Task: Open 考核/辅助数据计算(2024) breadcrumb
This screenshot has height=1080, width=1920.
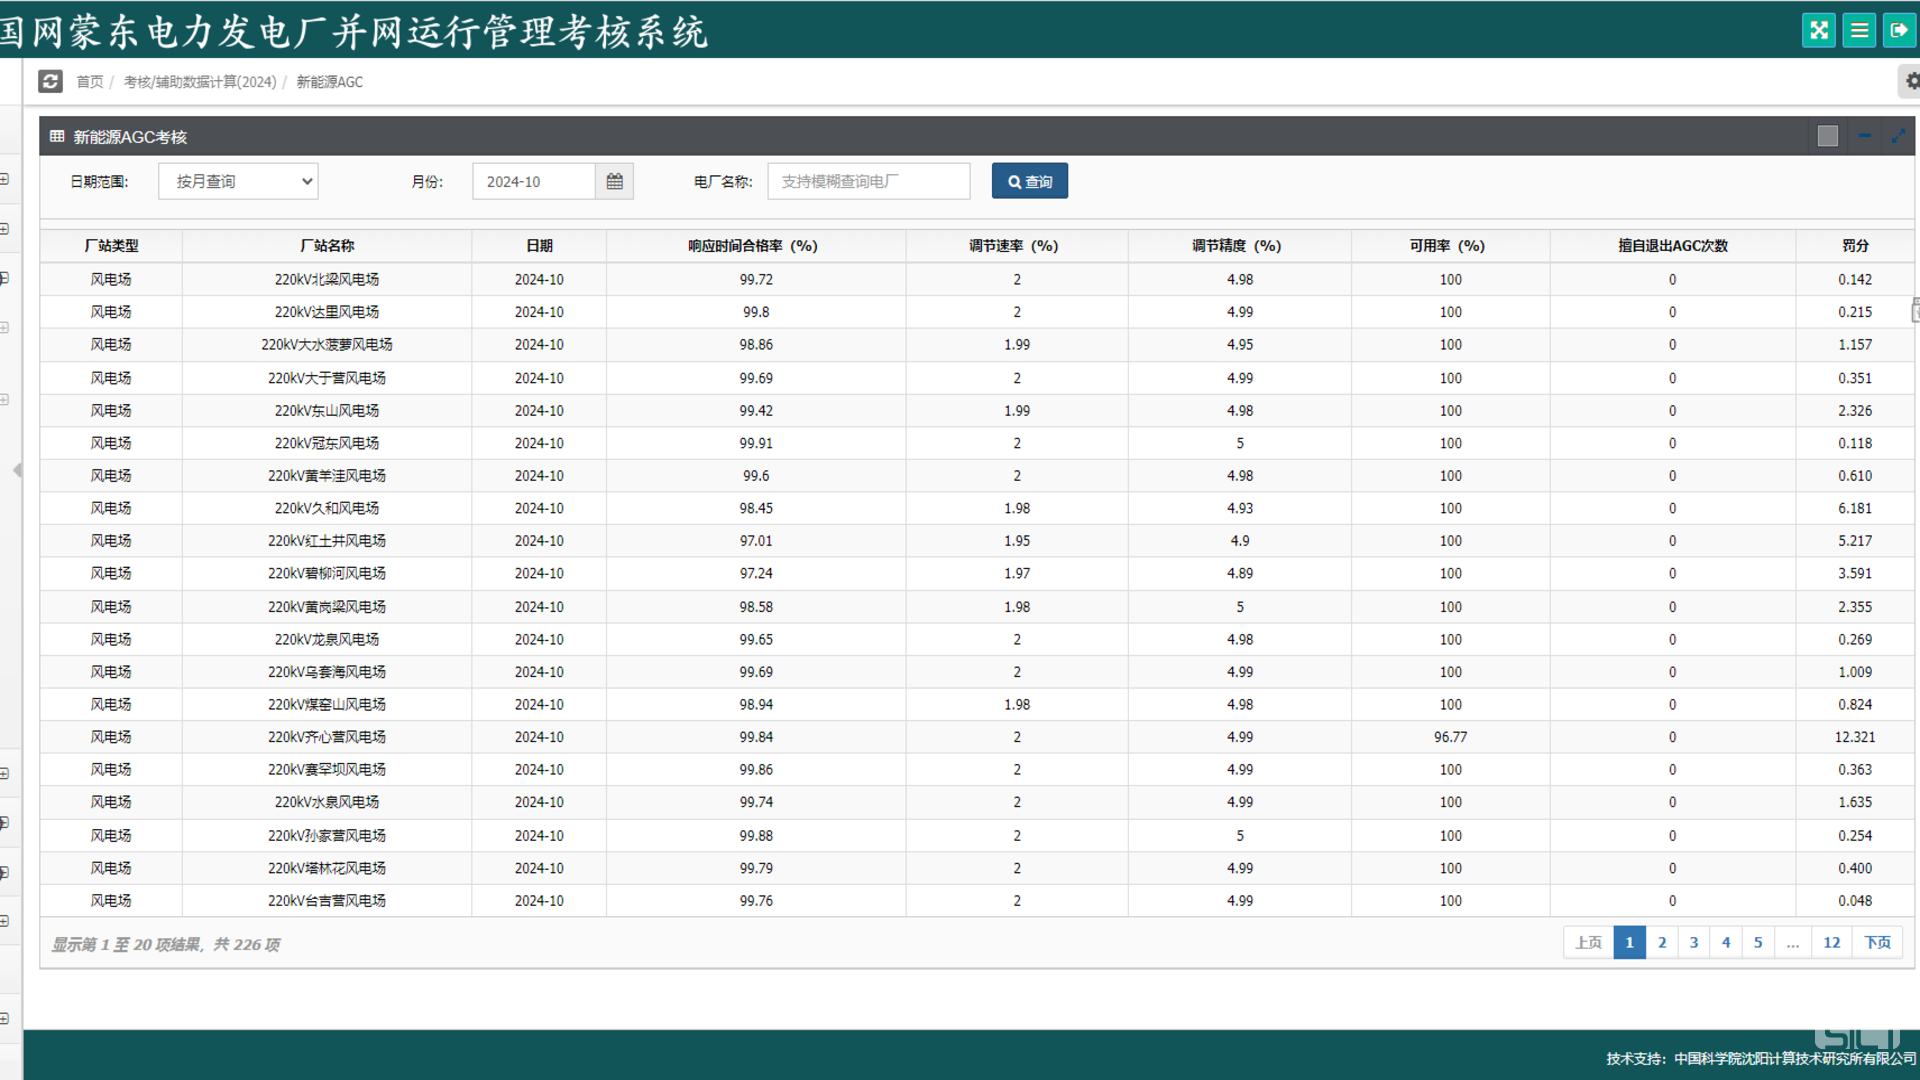Action: pyautogui.click(x=199, y=82)
